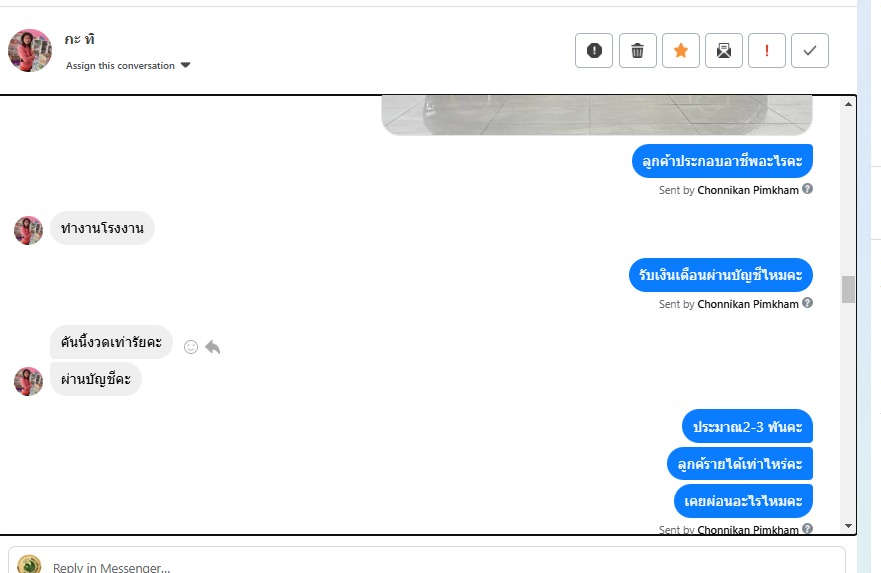Click customer name กะ ทิ
The image size is (881, 573).
pyautogui.click(x=79, y=39)
